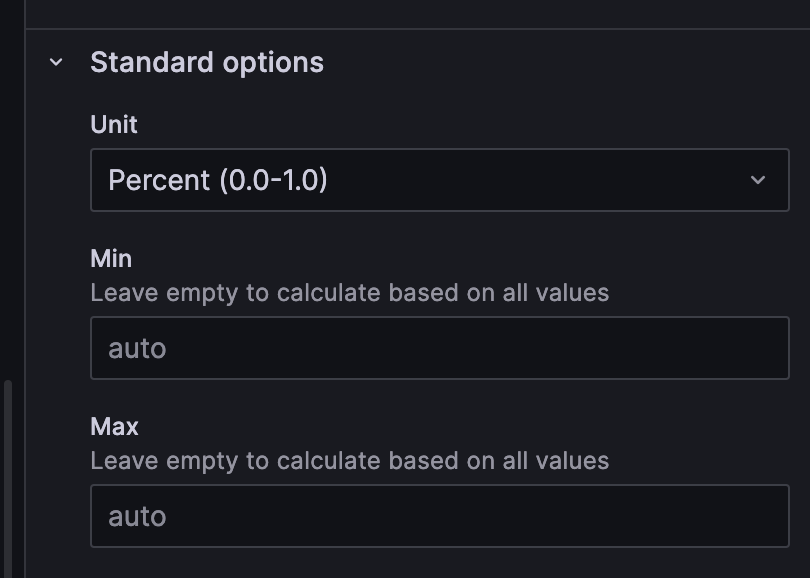
Task: Click the Max field label
Action: pos(114,427)
